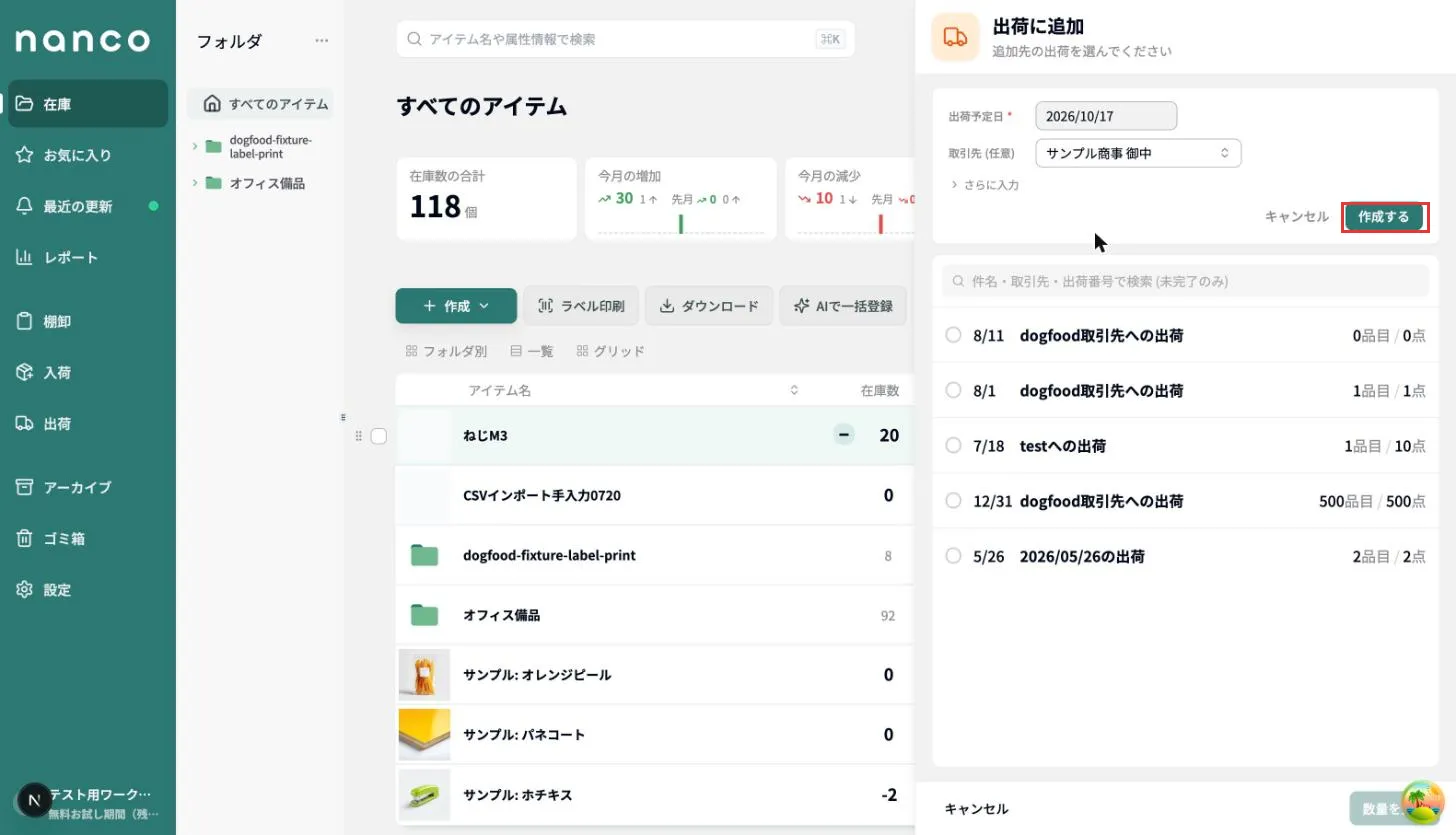Viewport: 1456px width, 835px height.
Task: Click the 出荷予定日 date field
Action: 1106,116
